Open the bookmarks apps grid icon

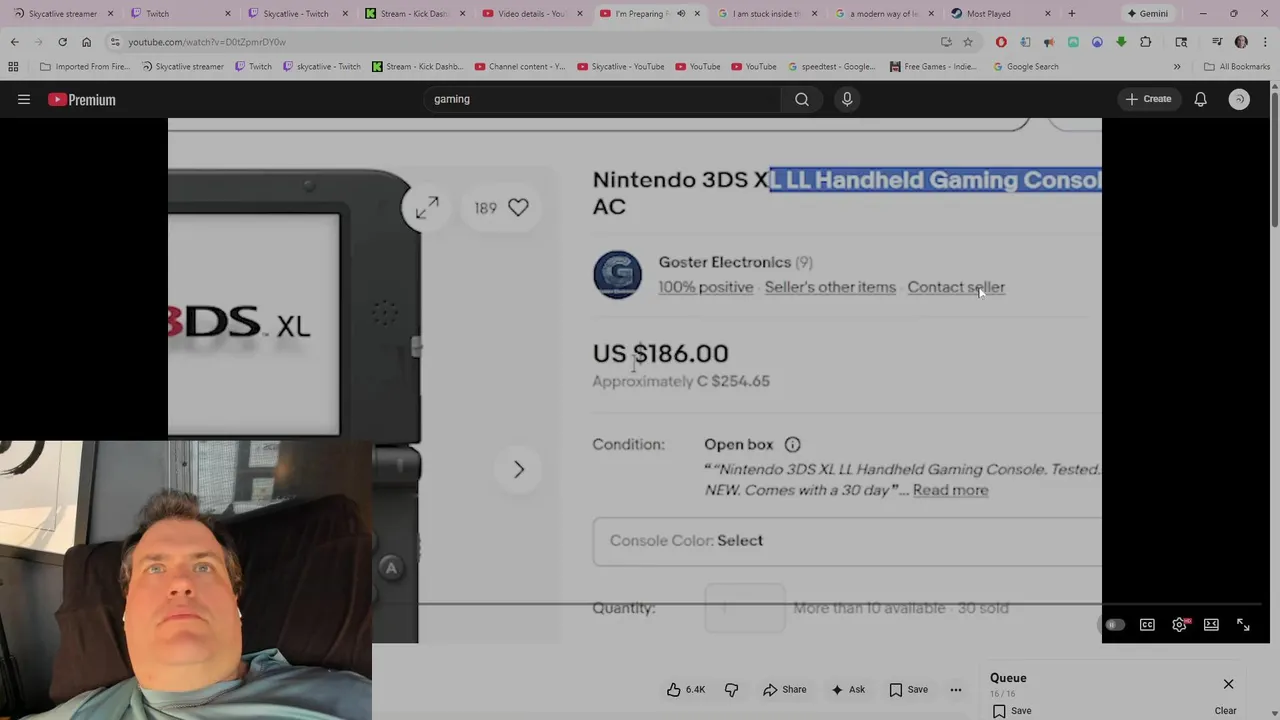tap(13, 67)
